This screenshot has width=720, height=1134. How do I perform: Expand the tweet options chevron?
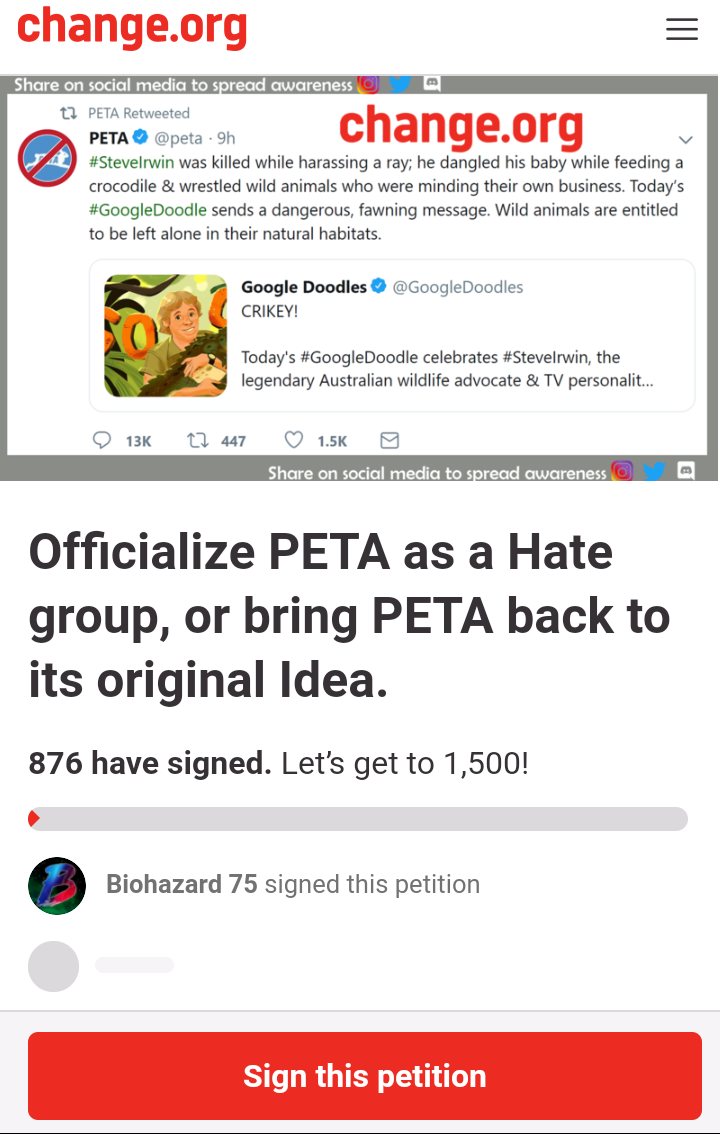tap(685, 140)
